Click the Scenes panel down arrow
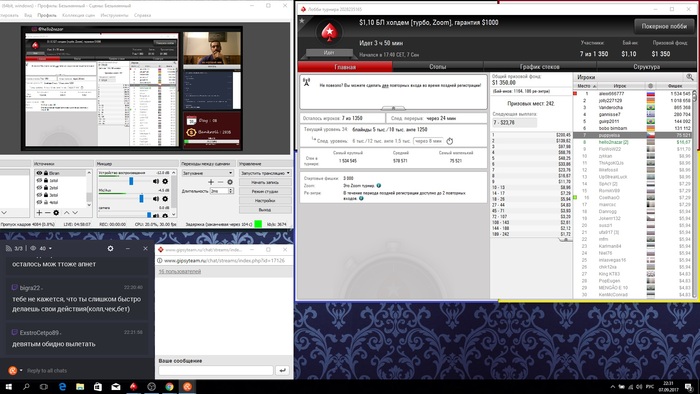The width and height of the screenshot is (700, 394). click(x=4, y=213)
